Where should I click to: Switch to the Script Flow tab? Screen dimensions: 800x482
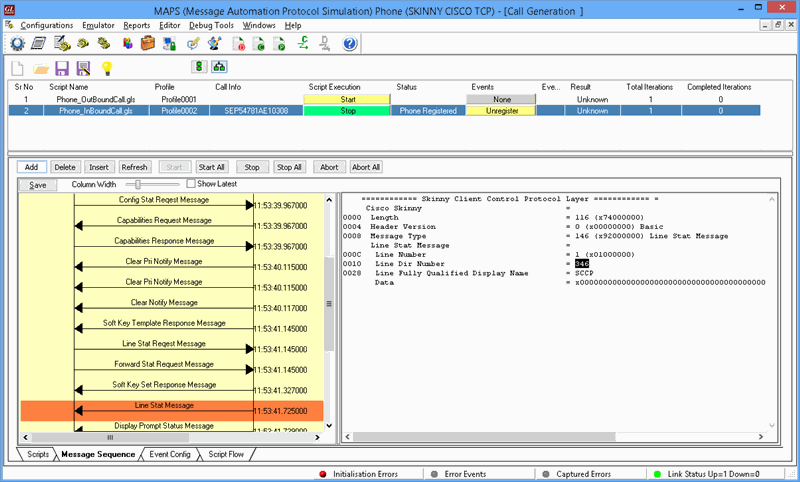tap(226, 454)
